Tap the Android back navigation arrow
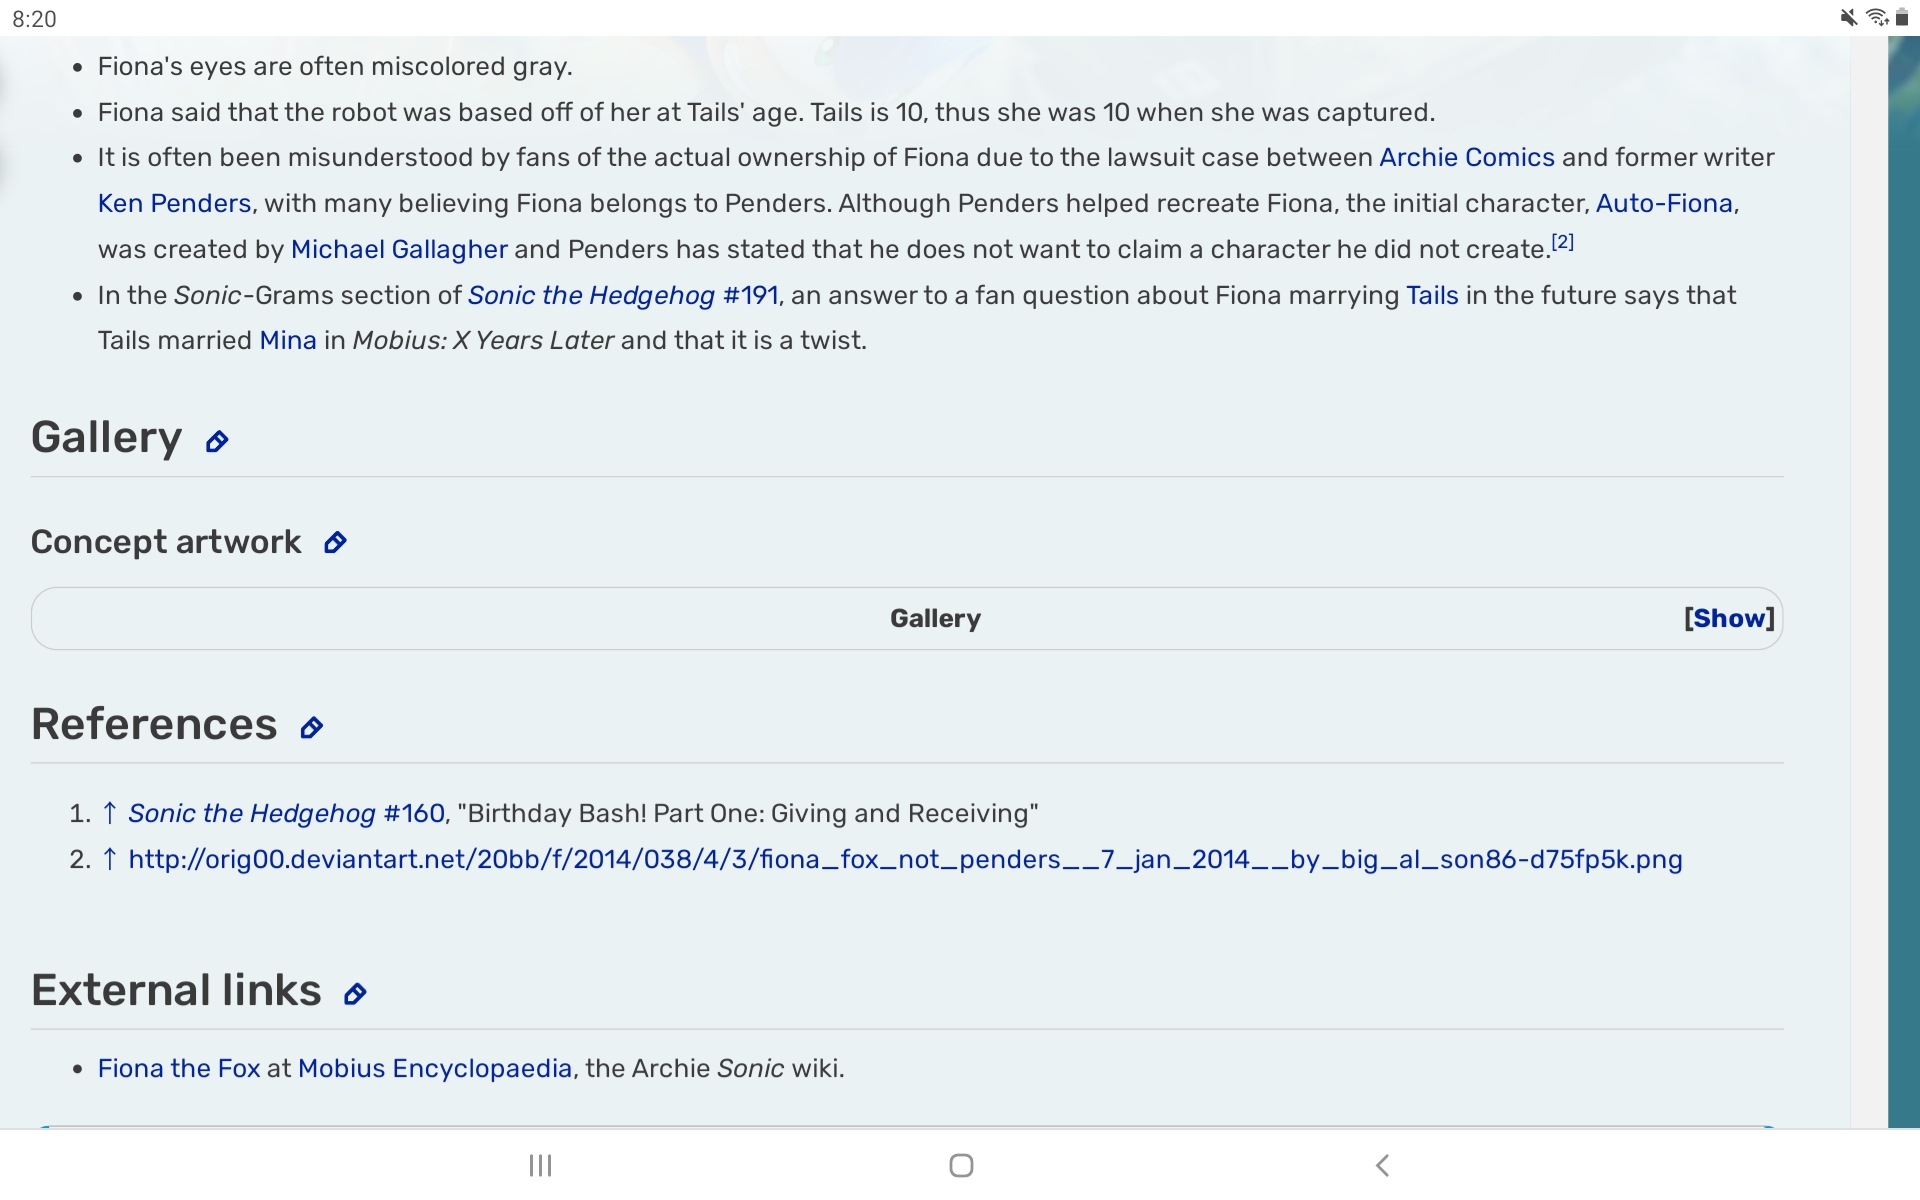1920x1200 pixels. (1382, 1165)
